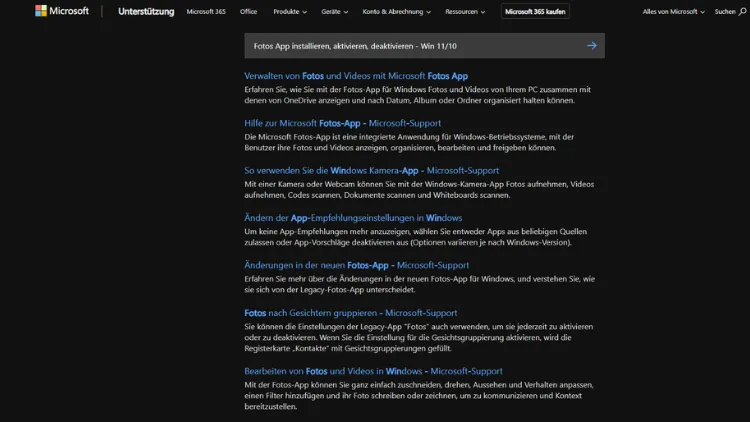This screenshot has width=750, height=422.
Task: Open the Unterstützung home link
Action: 146,11
